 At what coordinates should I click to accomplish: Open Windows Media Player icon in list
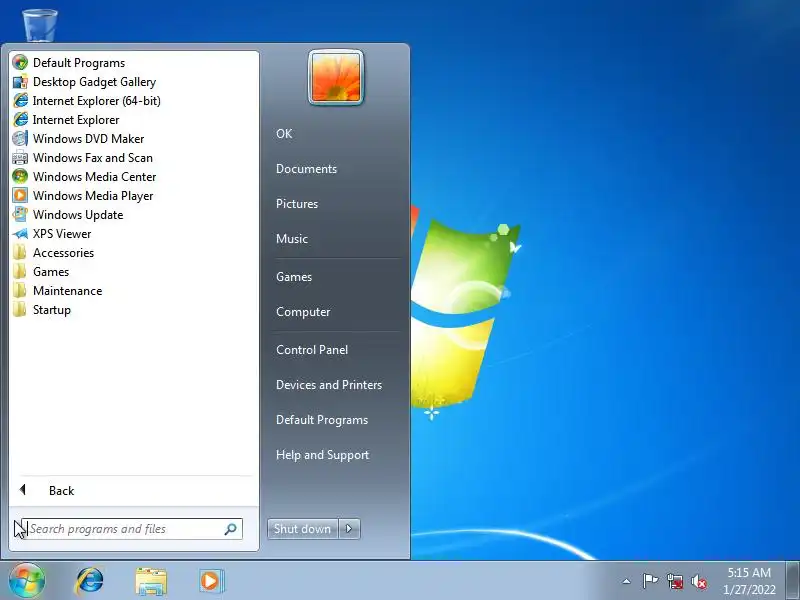point(20,195)
